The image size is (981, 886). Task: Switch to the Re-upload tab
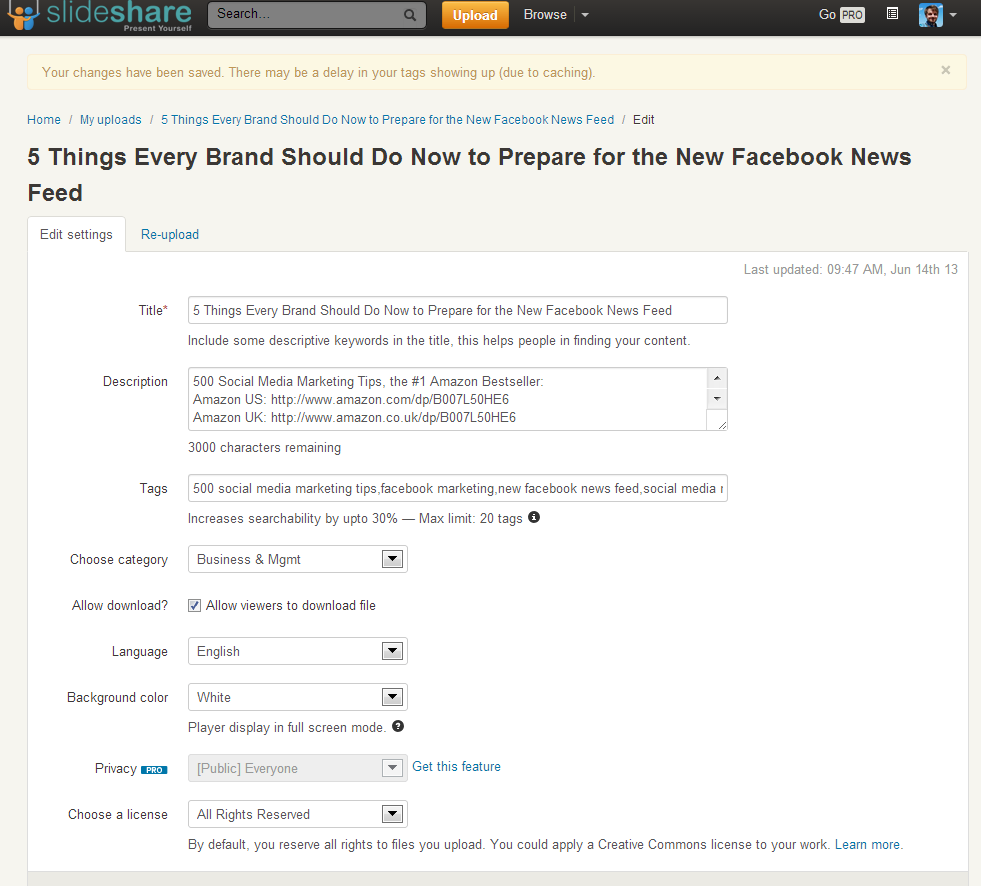(170, 234)
